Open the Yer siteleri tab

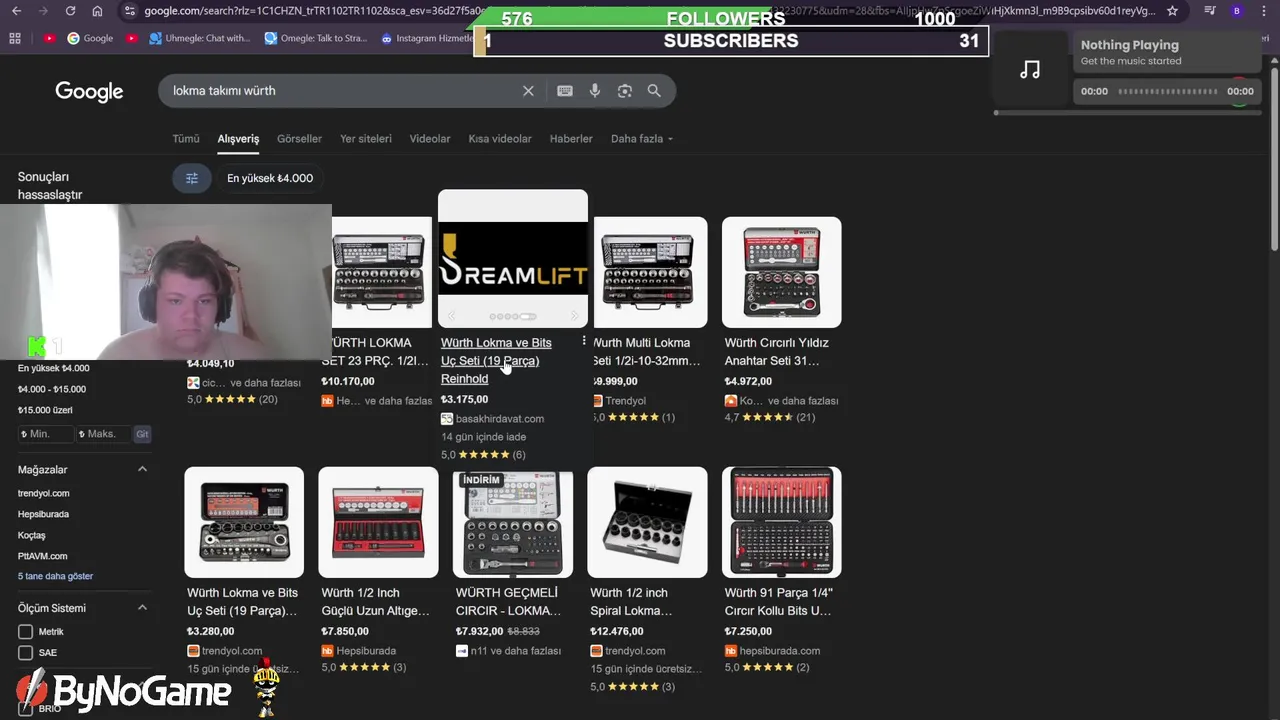366,139
